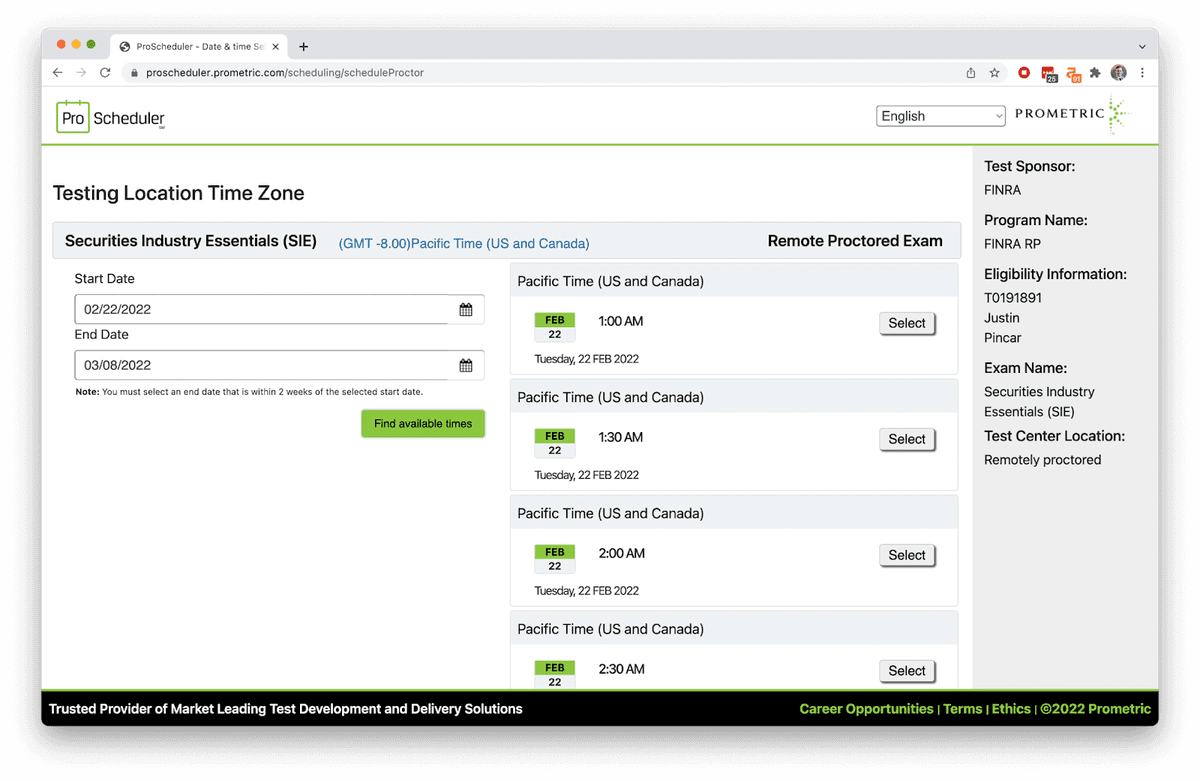Open a new browser tab
Screen dimensions: 1200x781
click(x=304, y=46)
